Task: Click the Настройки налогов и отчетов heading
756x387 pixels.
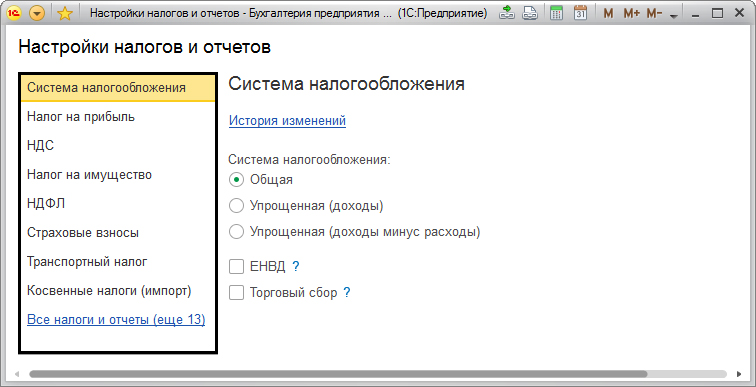Action: pyautogui.click(x=145, y=47)
